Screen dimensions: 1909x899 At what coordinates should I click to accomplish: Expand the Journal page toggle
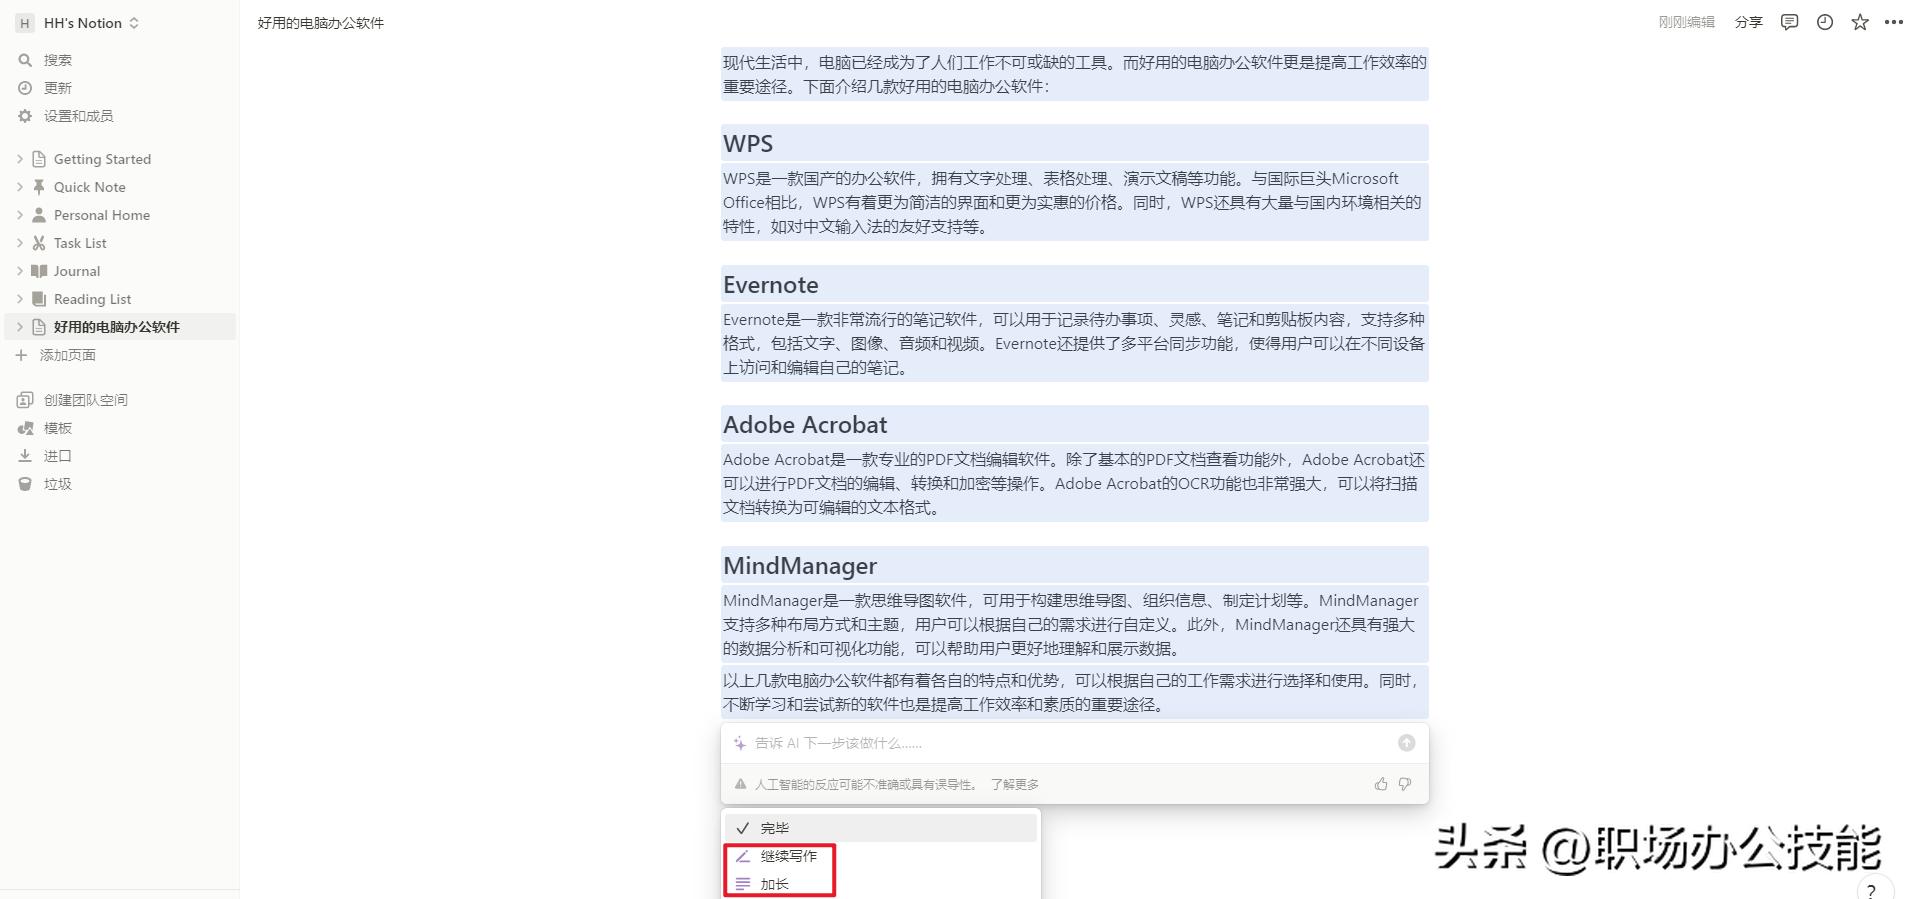pos(19,271)
